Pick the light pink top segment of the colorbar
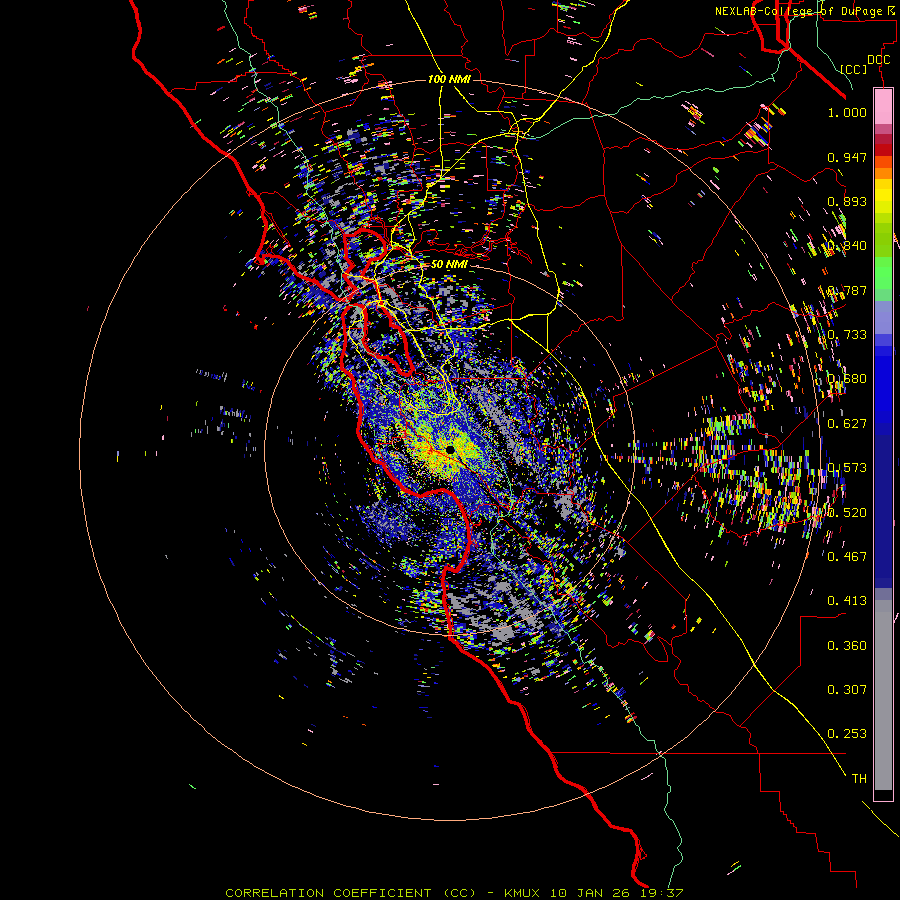The width and height of the screenshot is (900, 900). click(883, 106)
